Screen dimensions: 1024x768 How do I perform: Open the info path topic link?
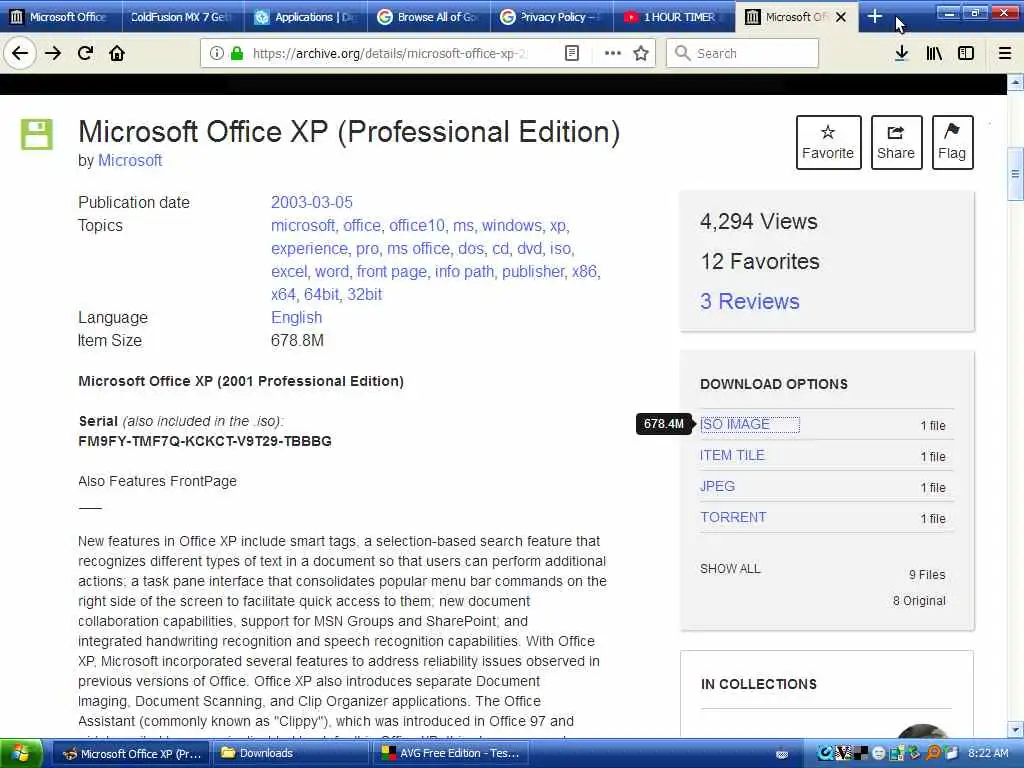(x=464, y=272)
